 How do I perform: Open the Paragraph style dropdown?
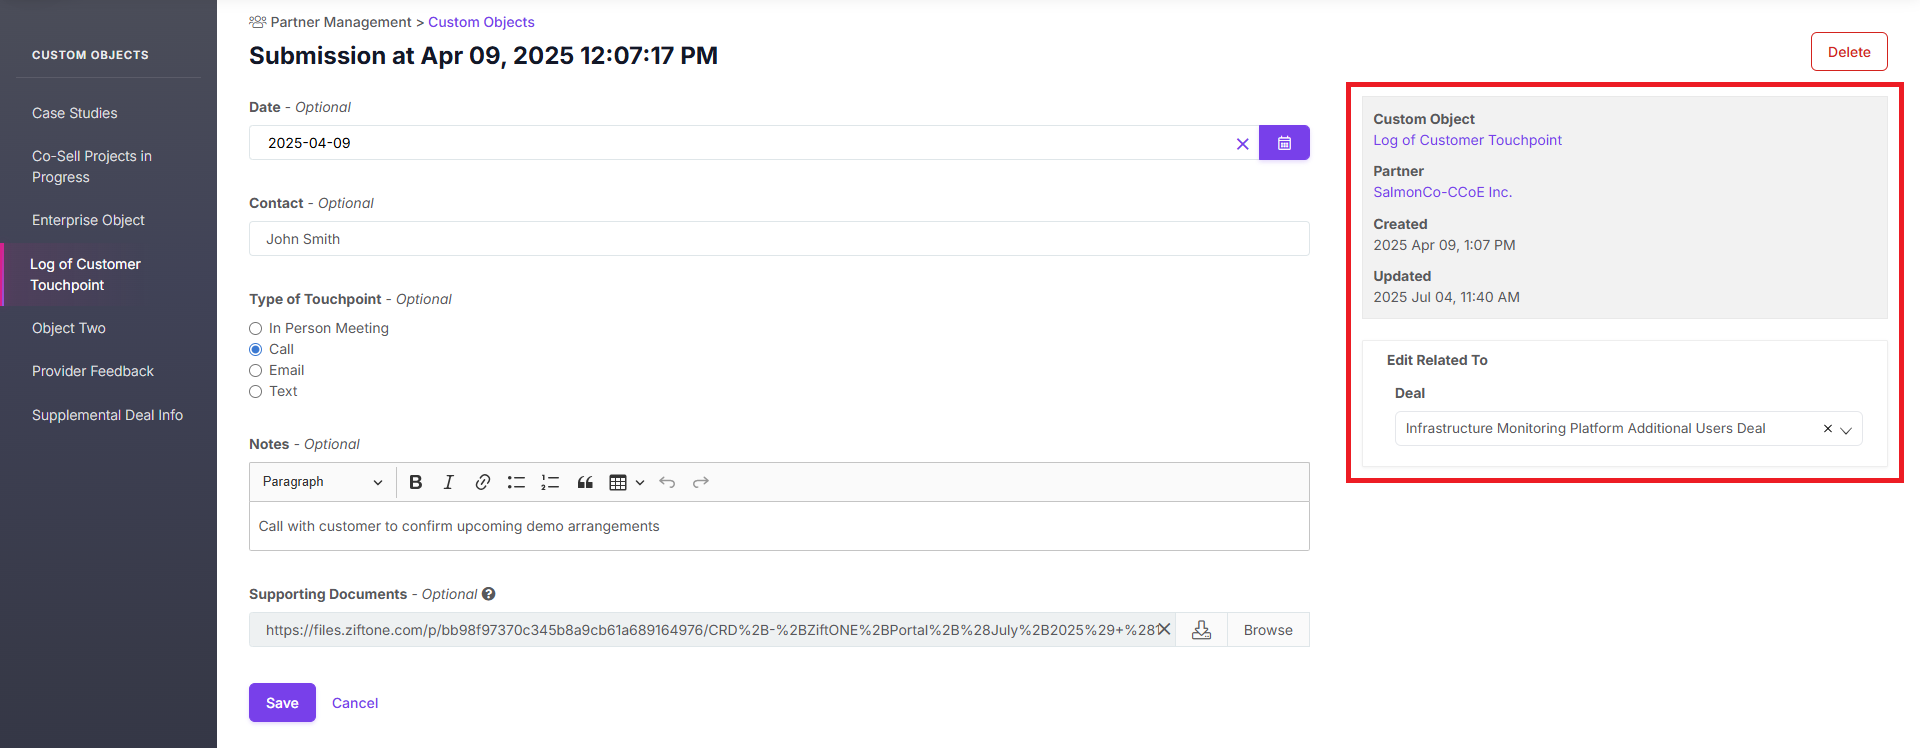click(322, 482)
